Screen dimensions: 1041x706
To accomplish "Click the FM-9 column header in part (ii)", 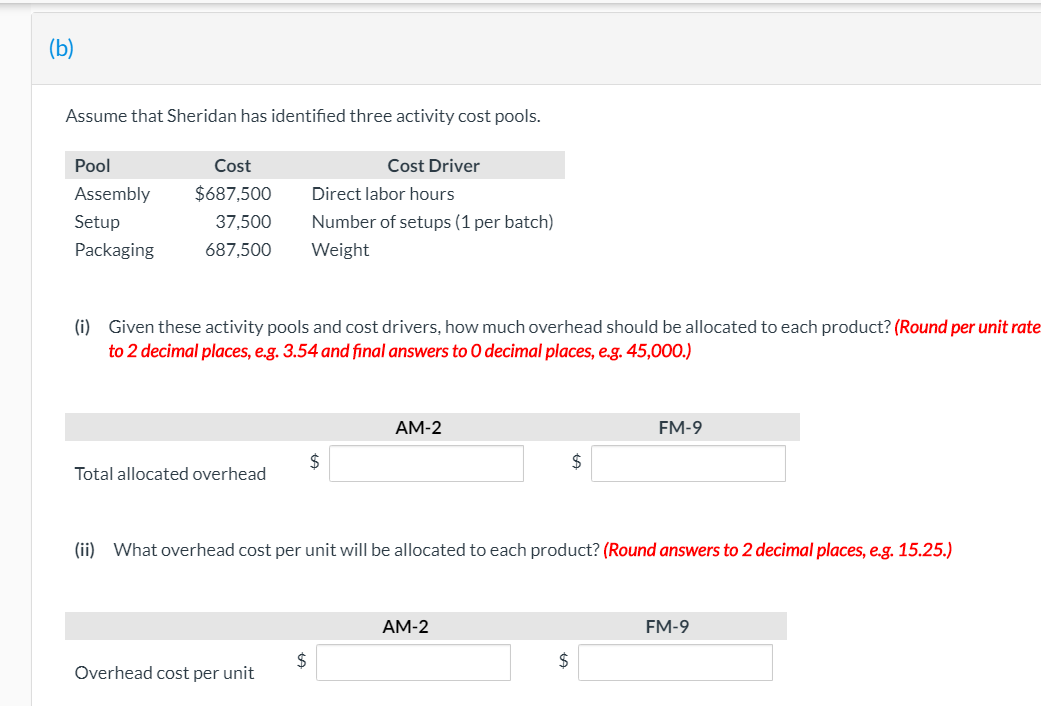I will [x=666, y=626].
